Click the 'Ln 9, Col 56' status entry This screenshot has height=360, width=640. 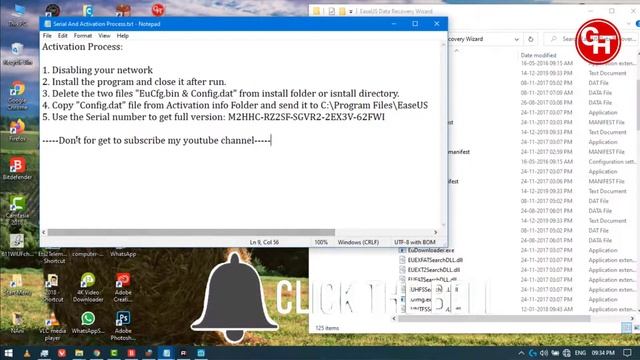click(264, 242)
